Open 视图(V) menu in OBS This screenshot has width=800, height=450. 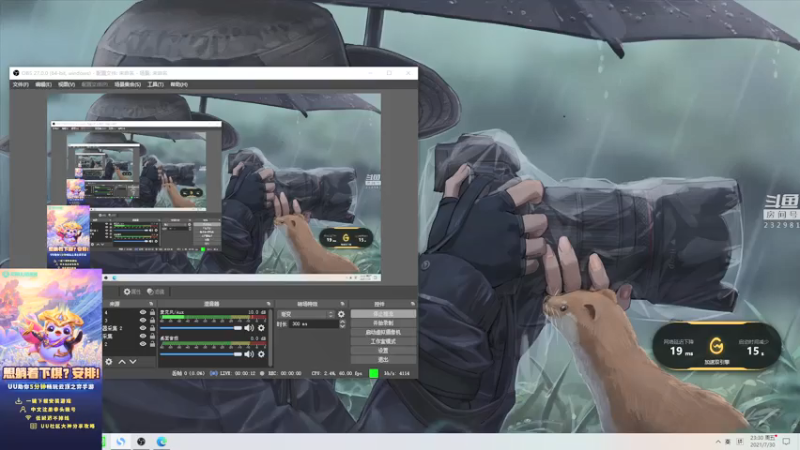click(x=66, y=84)
